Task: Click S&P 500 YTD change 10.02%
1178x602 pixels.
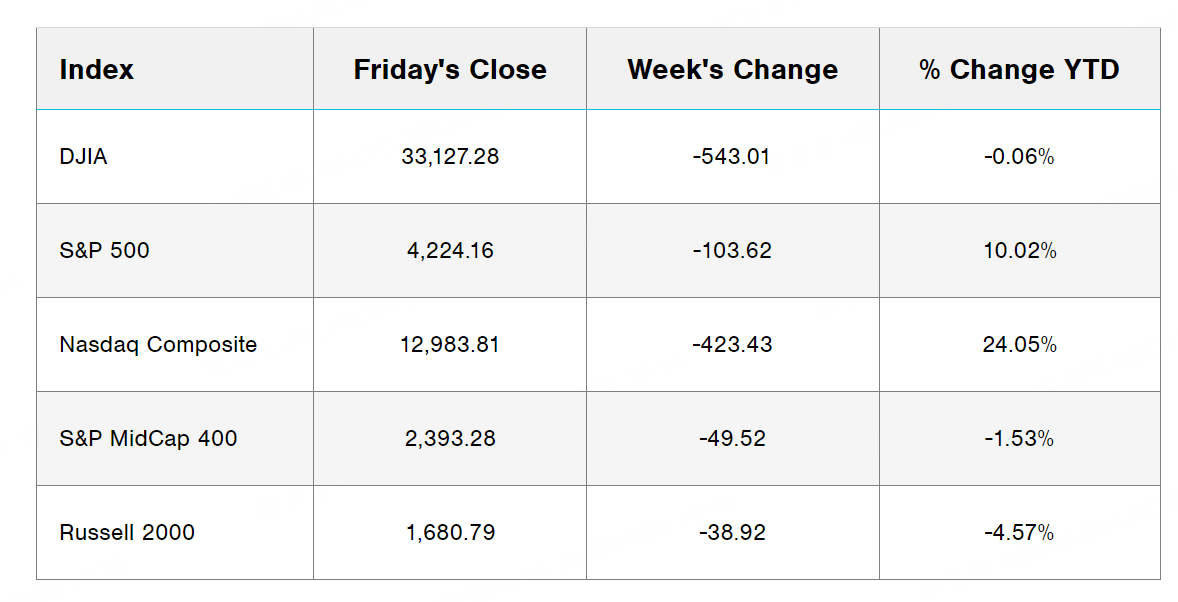Action: coord(1019,251)
